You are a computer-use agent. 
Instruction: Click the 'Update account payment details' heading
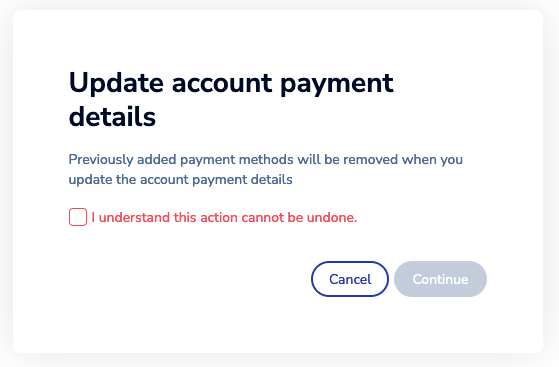pyautogui.click(x=231, y=99)
